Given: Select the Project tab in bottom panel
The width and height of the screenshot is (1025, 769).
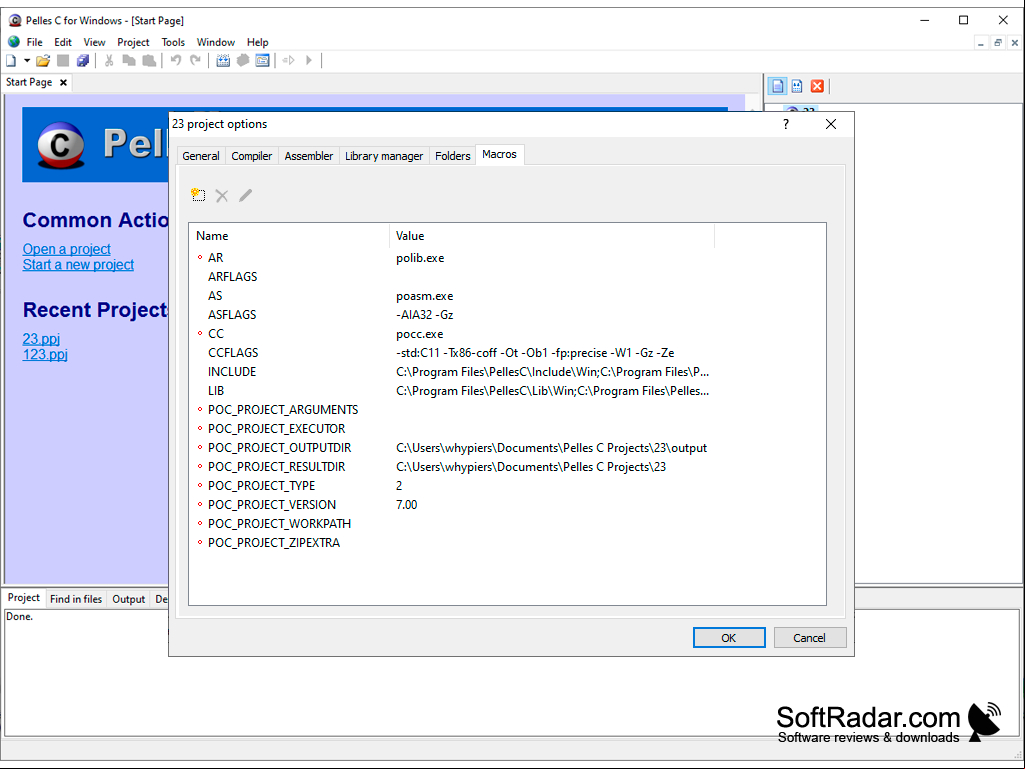Looking at the screenshot, I should [x=24, y=598].
